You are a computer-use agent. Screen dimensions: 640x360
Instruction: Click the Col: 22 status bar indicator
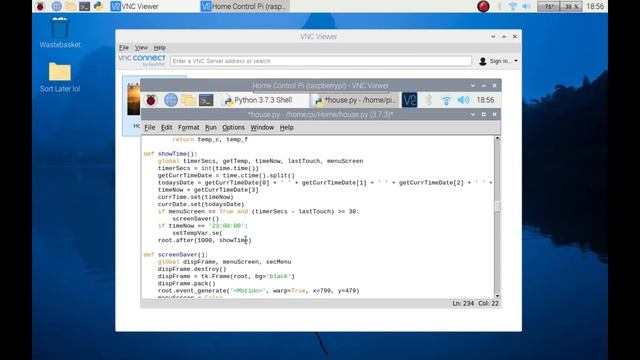488,303
